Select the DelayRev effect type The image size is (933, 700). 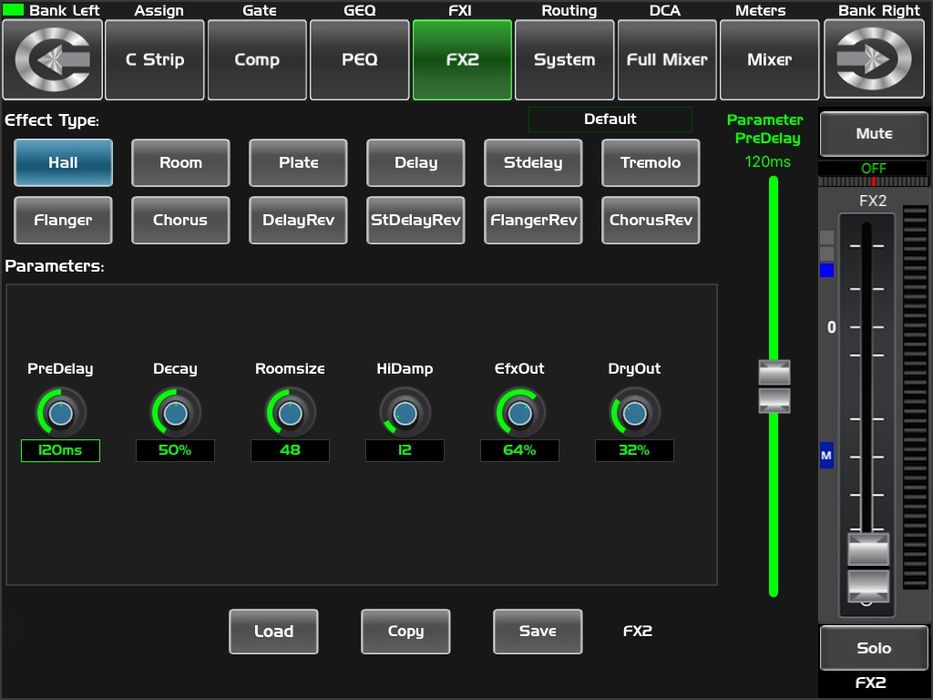(x=298, y=220)
